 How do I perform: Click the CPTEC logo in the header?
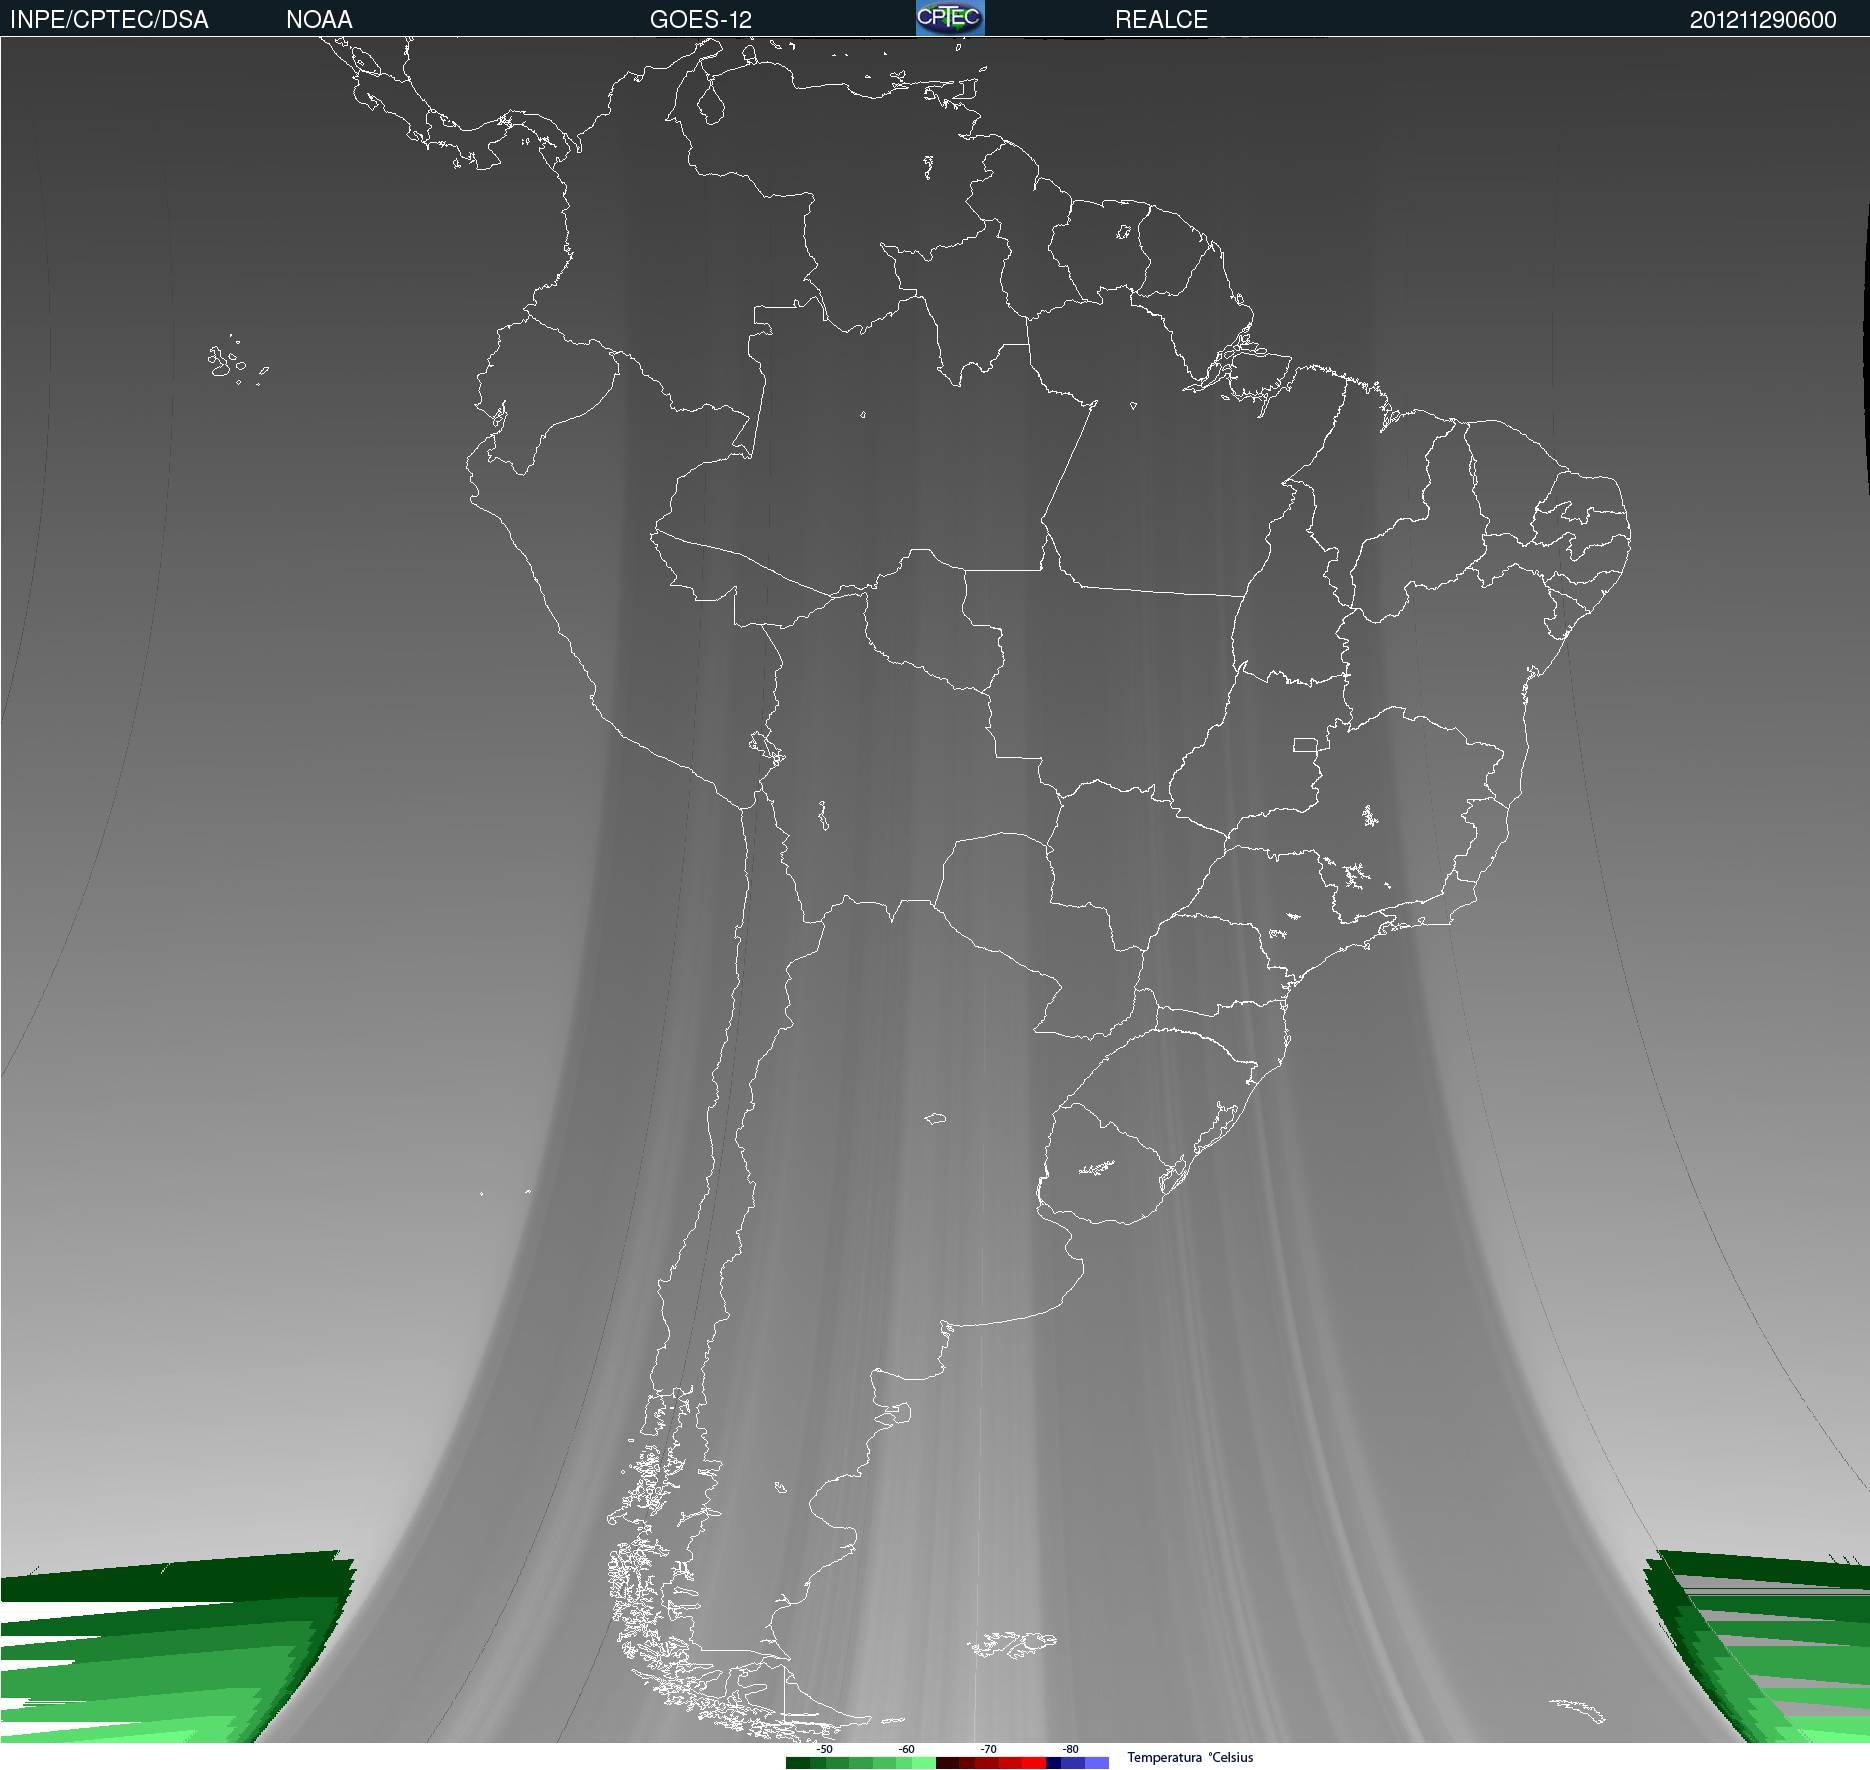click(x=950, y=18)
